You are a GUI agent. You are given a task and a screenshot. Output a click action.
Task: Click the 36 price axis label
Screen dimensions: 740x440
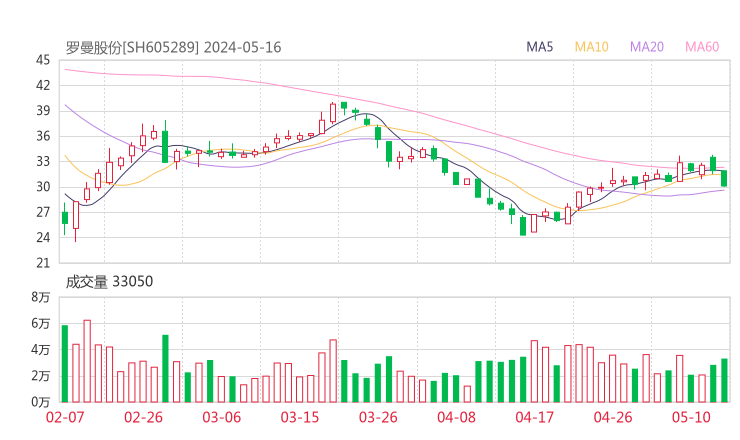[x=43, y=136]
